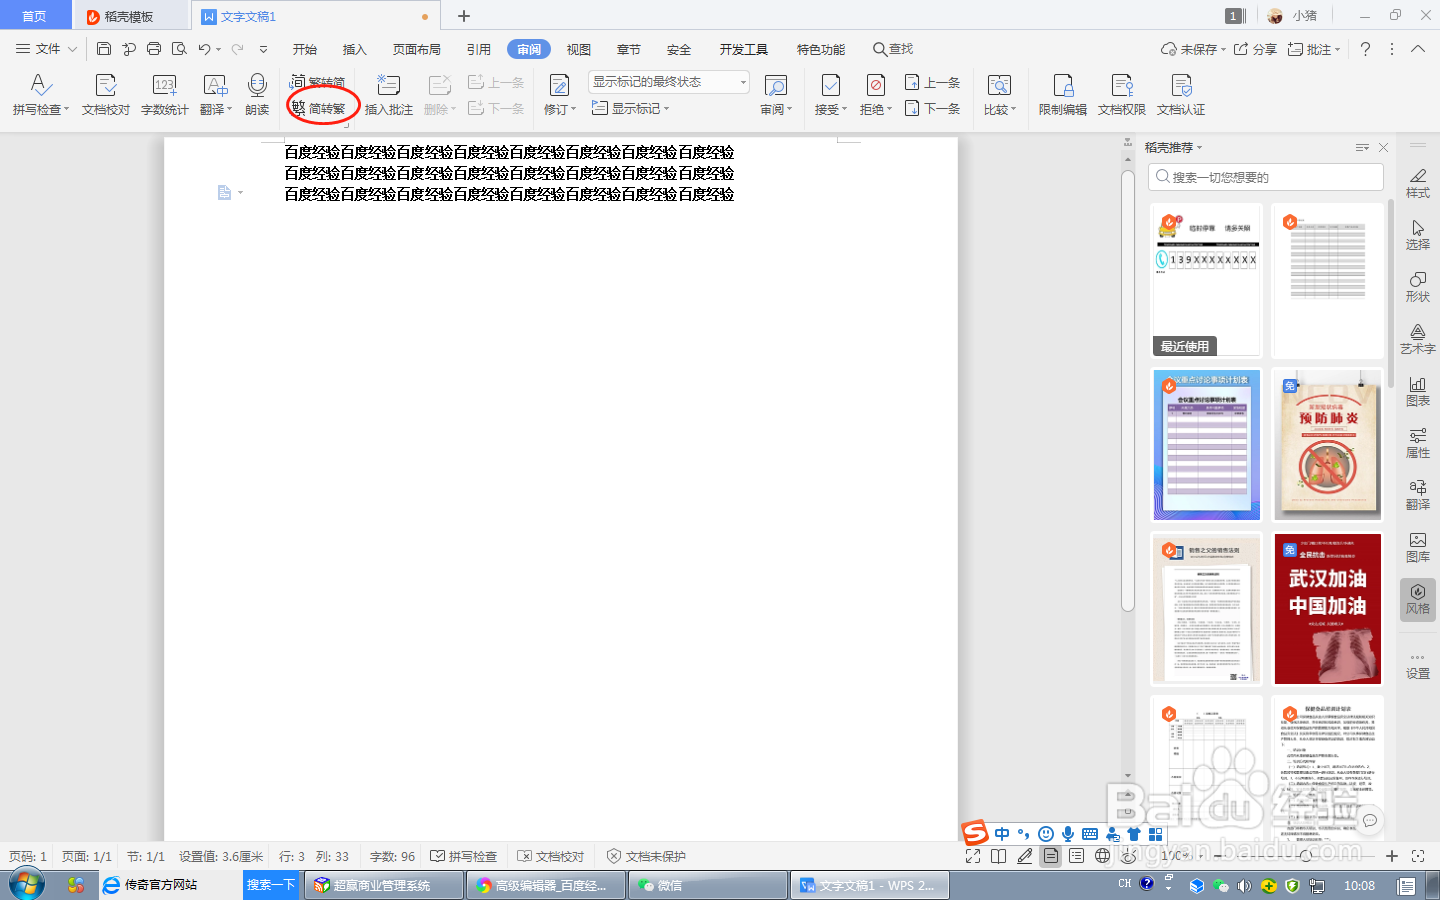This screenshot has width=1440, height=900.
Task: Expand the quick access toolbar customize arrow
Action: pos(263,48)
